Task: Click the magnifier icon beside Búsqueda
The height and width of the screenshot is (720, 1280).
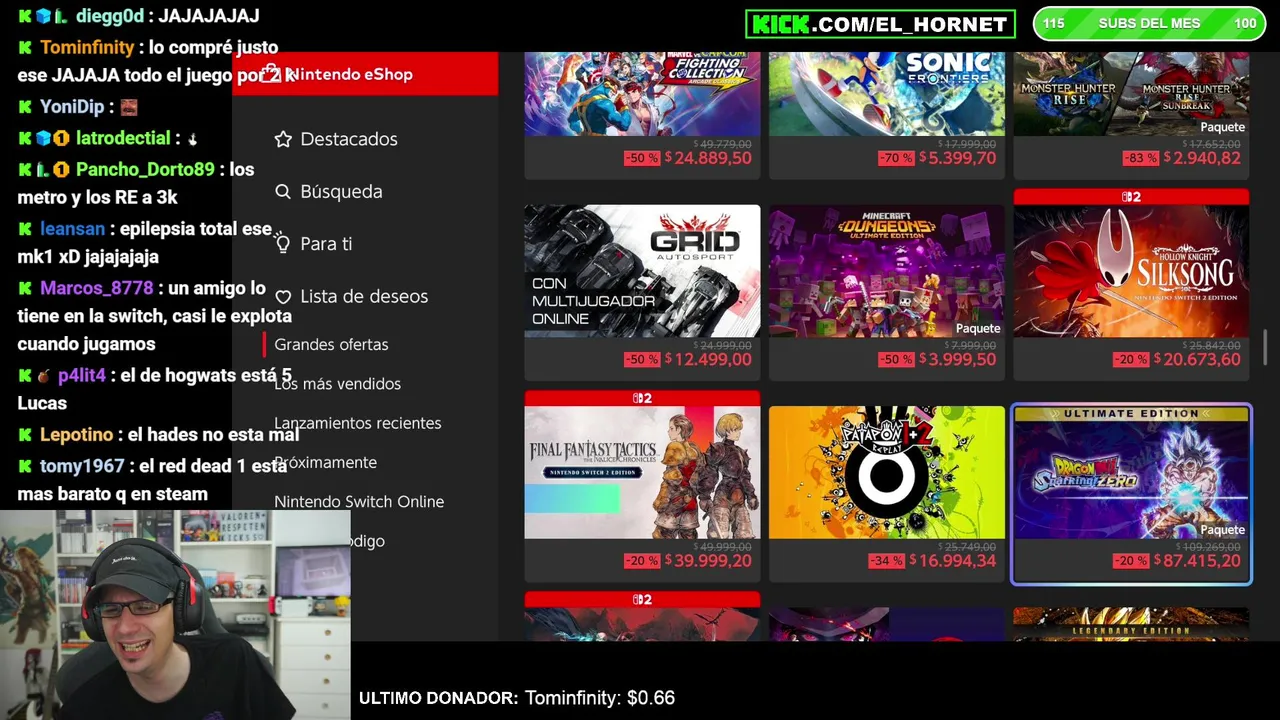Action: point(283,191)
